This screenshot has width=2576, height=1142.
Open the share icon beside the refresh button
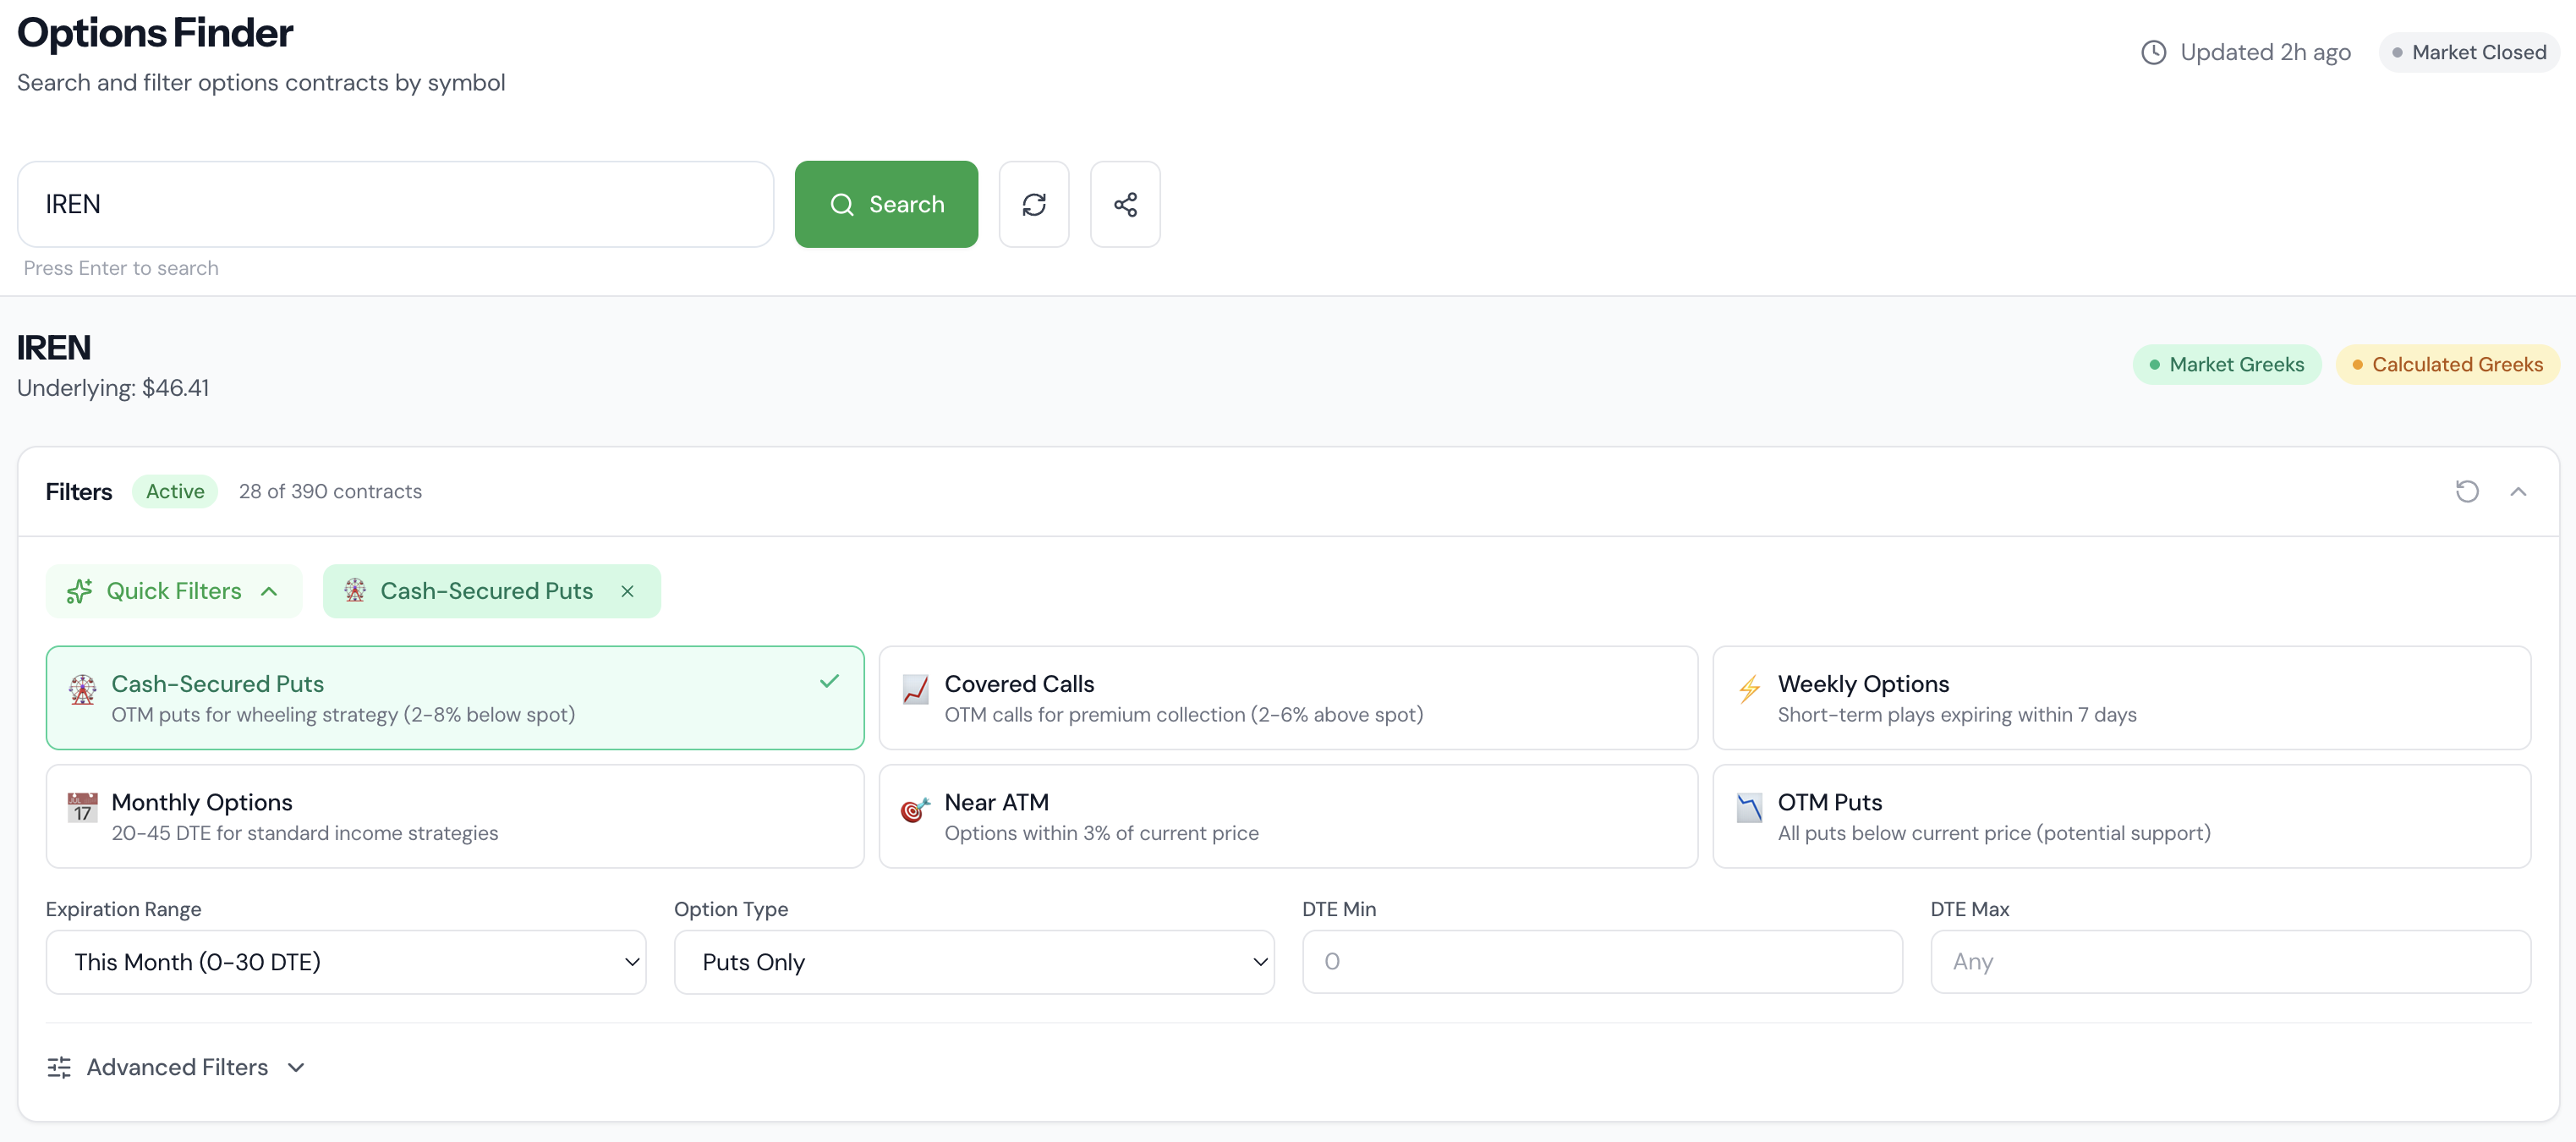[1125, 203]
